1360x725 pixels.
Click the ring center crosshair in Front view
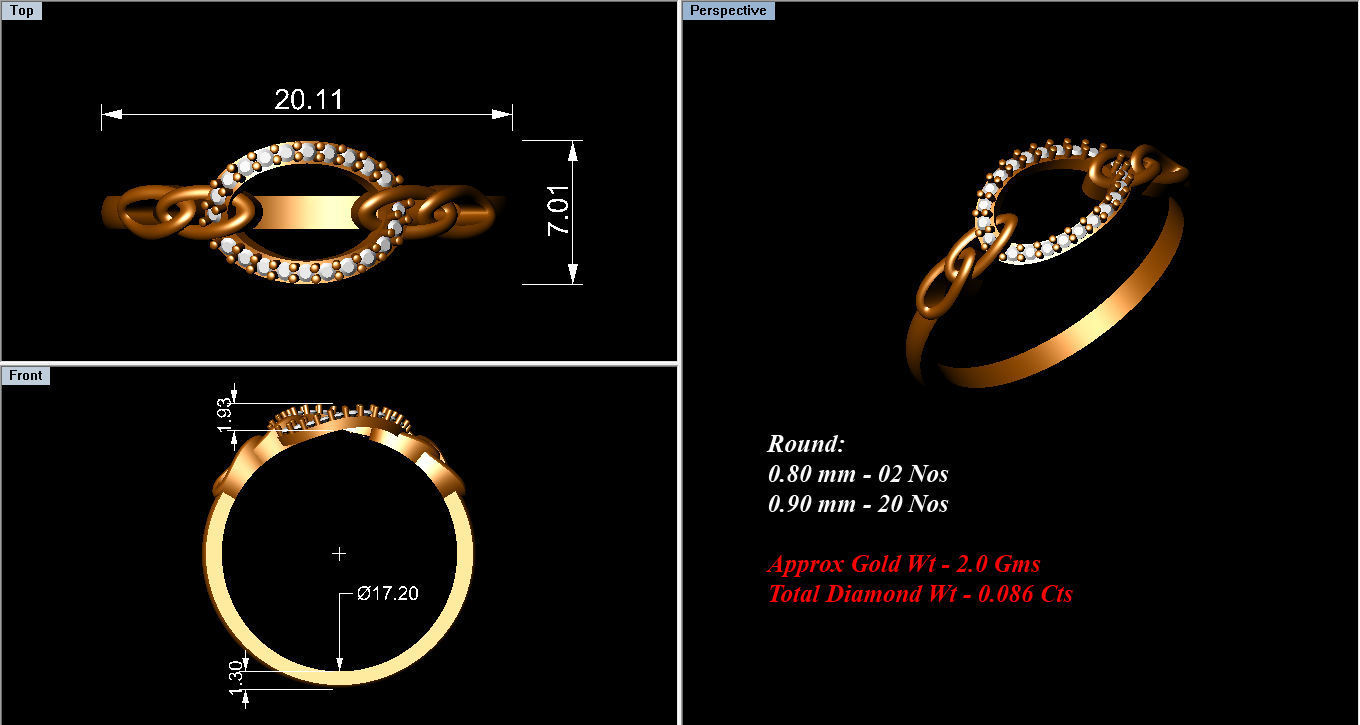[x=339, y=553]
